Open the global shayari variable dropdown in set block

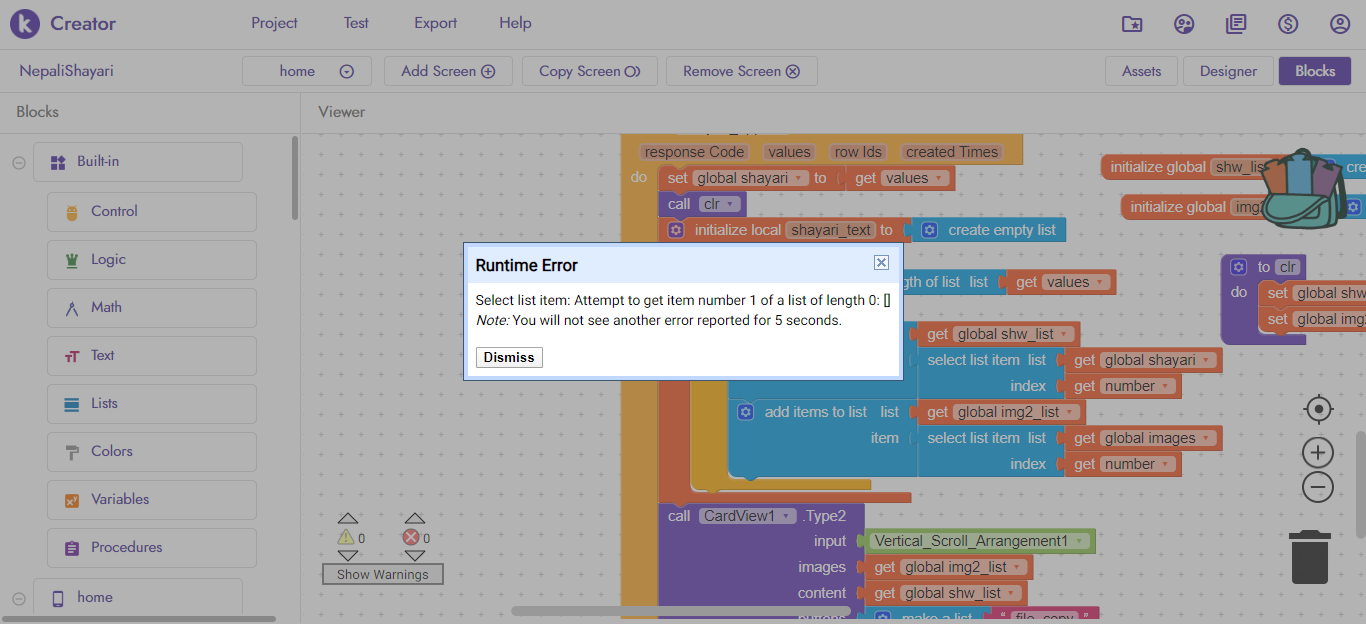click(751, 178)
